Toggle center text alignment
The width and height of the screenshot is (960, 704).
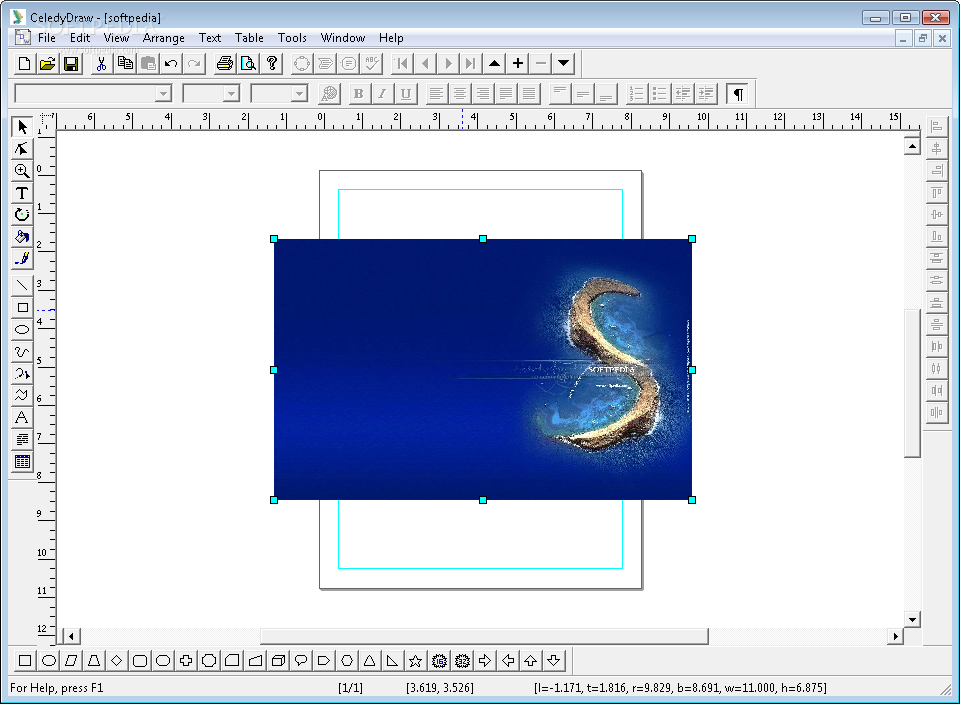coord(459,94)
